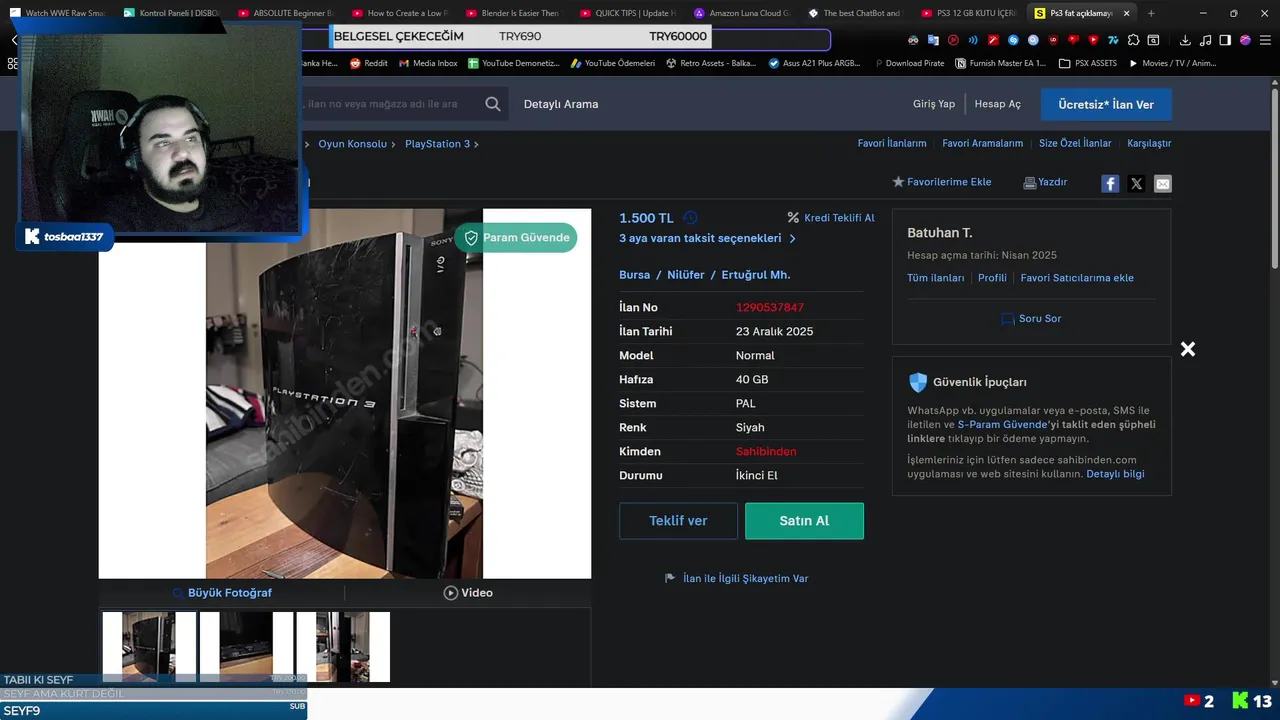Click the music note toolbar icon
1280x720 pixels.
pyautogui.click(x=1205, y=40)
